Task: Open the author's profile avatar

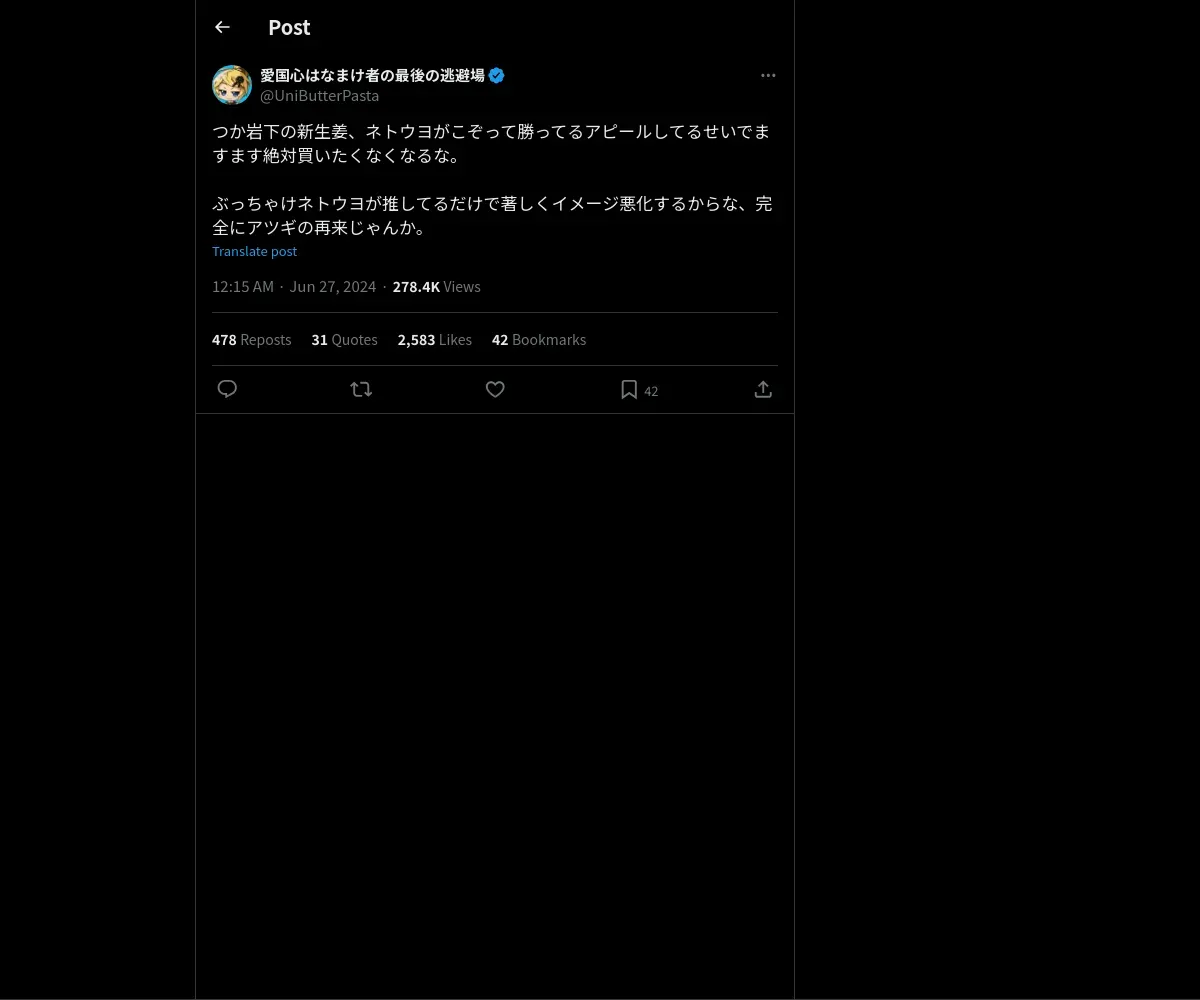Action: 232,85
